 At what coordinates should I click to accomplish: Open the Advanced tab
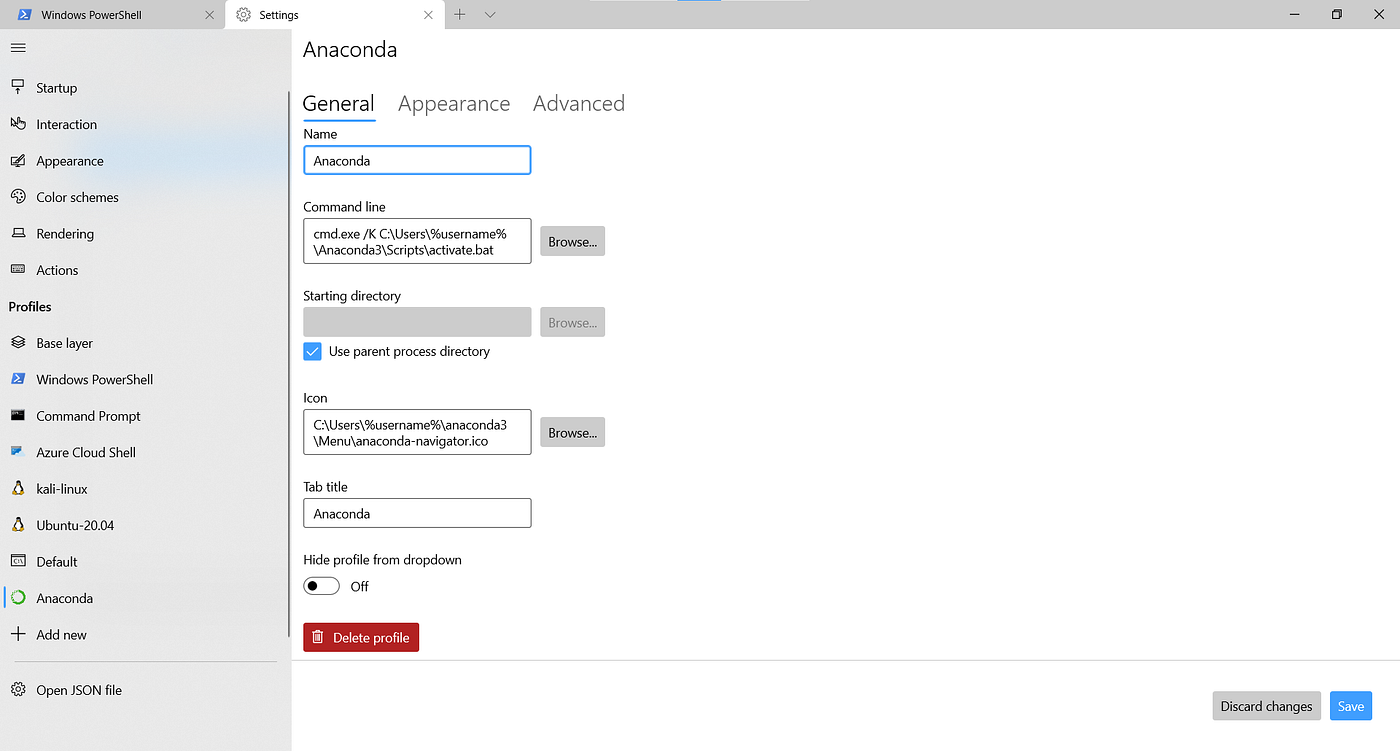(x=578, y=103)
